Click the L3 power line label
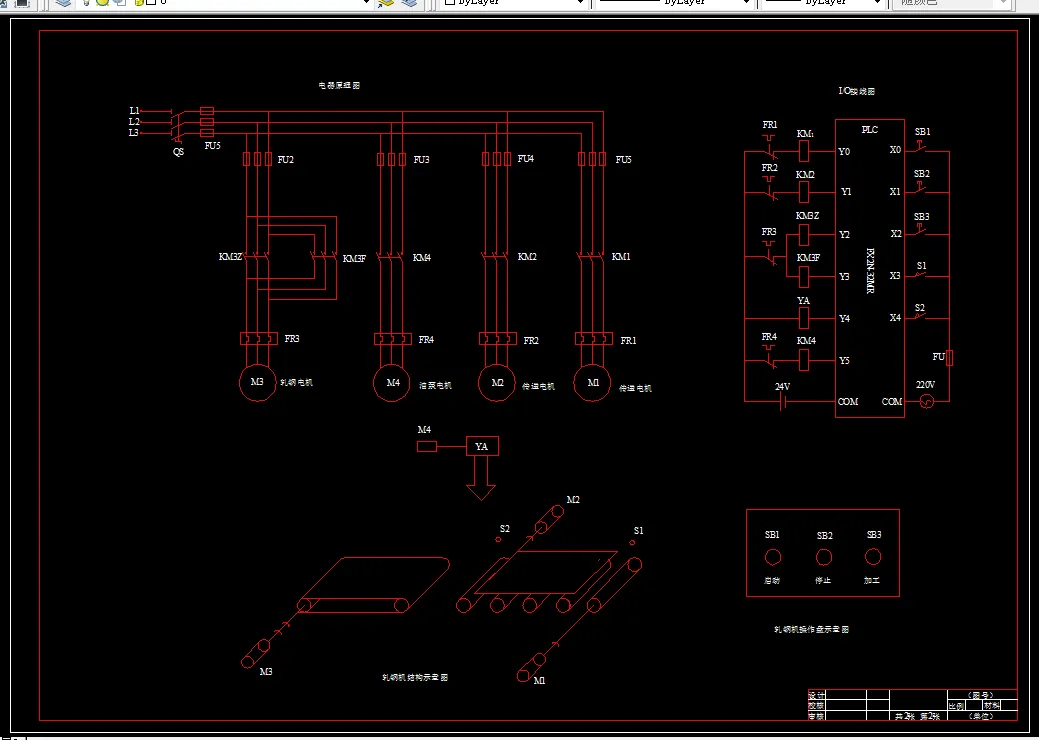Screen dimensions: 1039x740 (134, 132)
